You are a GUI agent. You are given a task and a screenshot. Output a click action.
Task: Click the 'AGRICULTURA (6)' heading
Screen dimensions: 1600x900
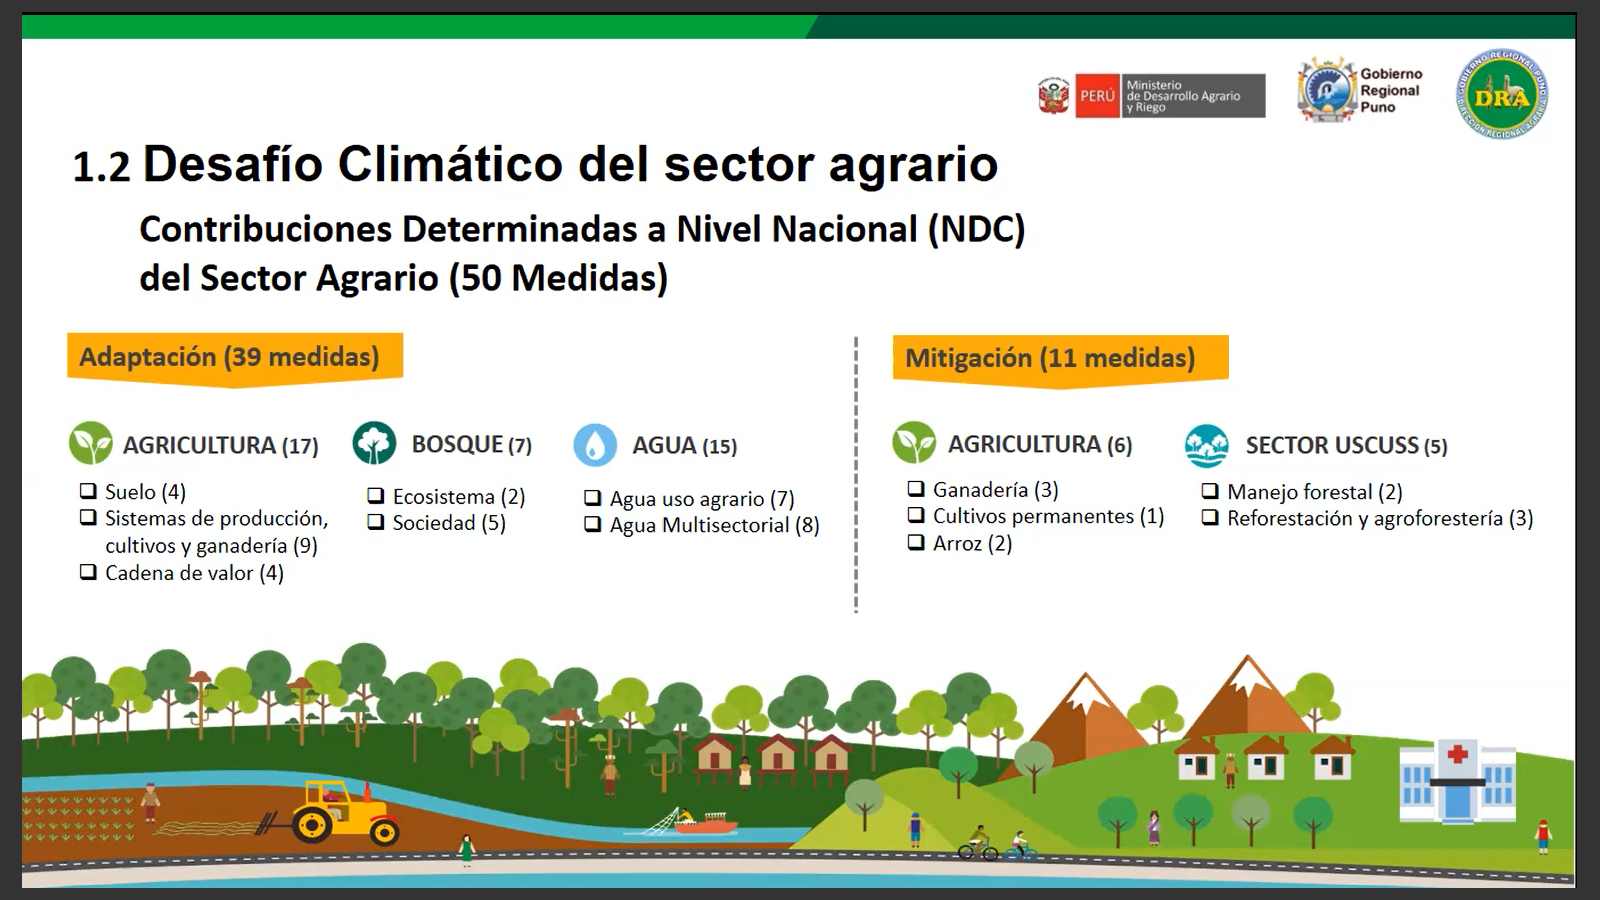point(1040,445)
